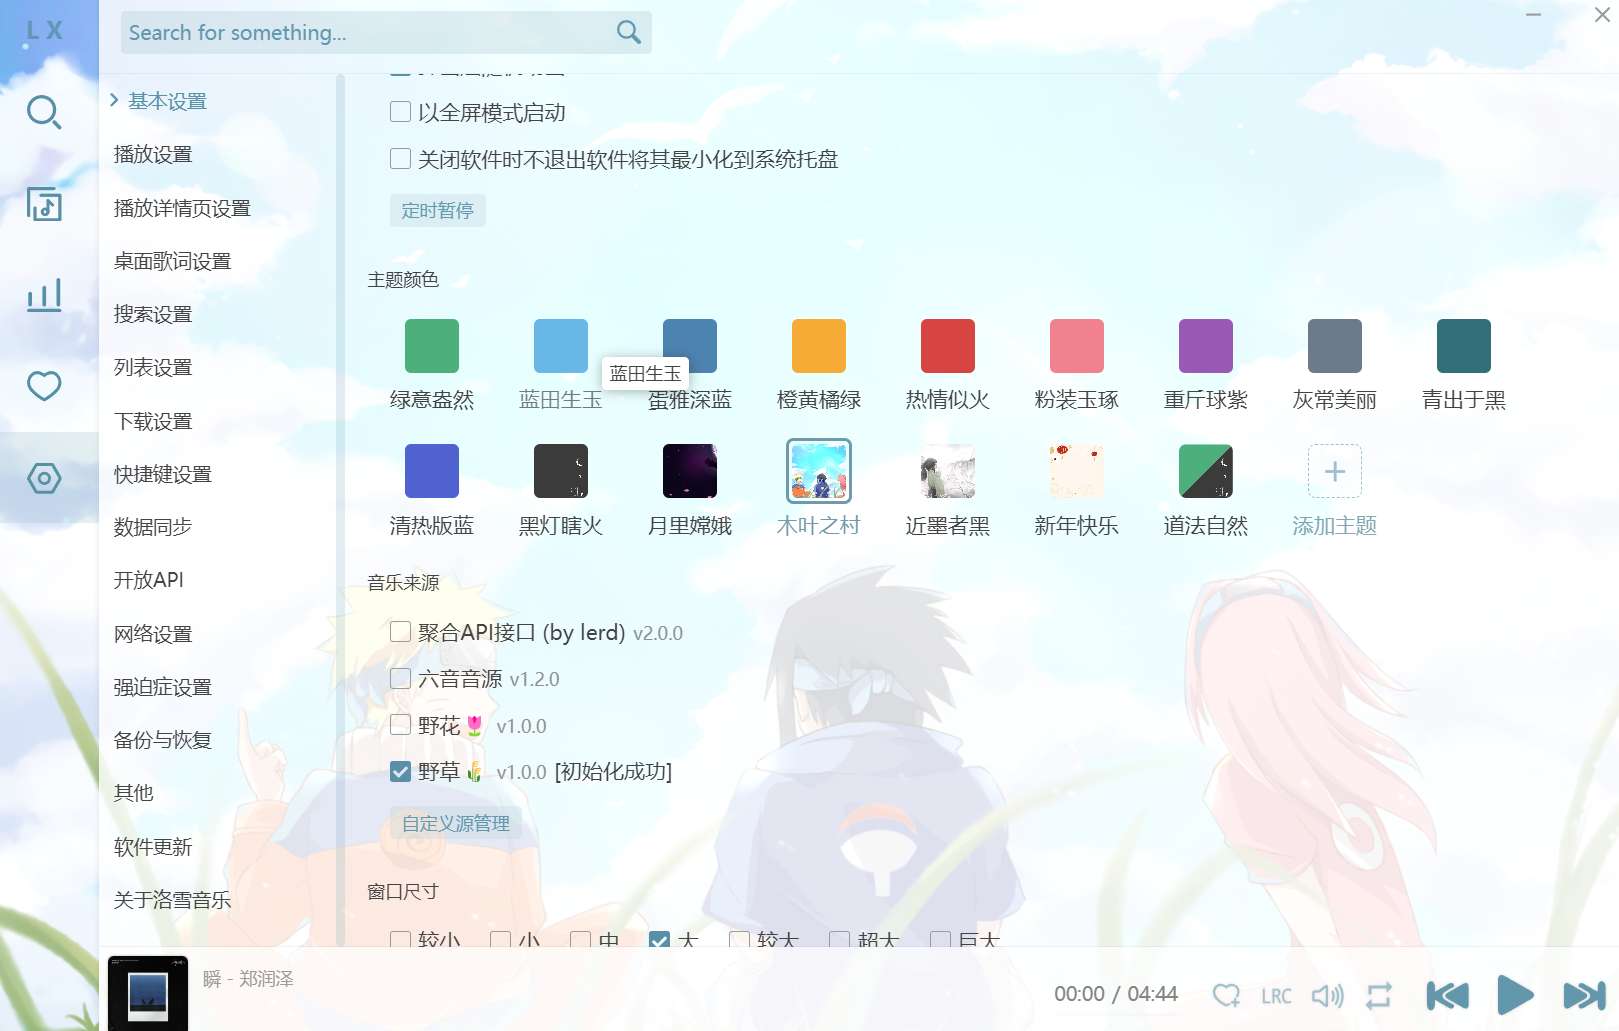The width and height of the screenshot is (1619, 1031).
Task: Enable minimize to system tray on close
Action: 400,159
